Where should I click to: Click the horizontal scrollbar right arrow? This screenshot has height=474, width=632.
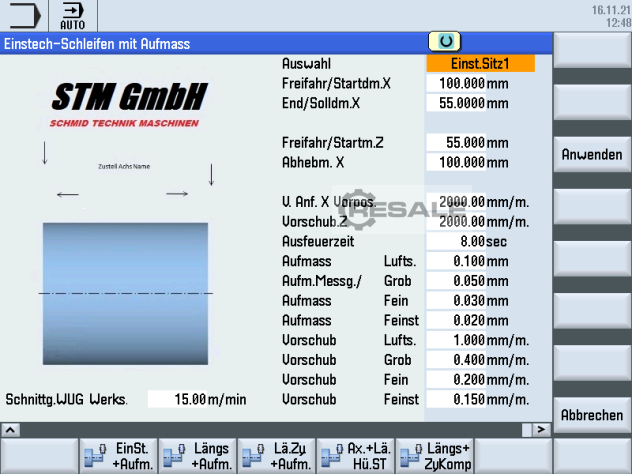pos(542,429)
